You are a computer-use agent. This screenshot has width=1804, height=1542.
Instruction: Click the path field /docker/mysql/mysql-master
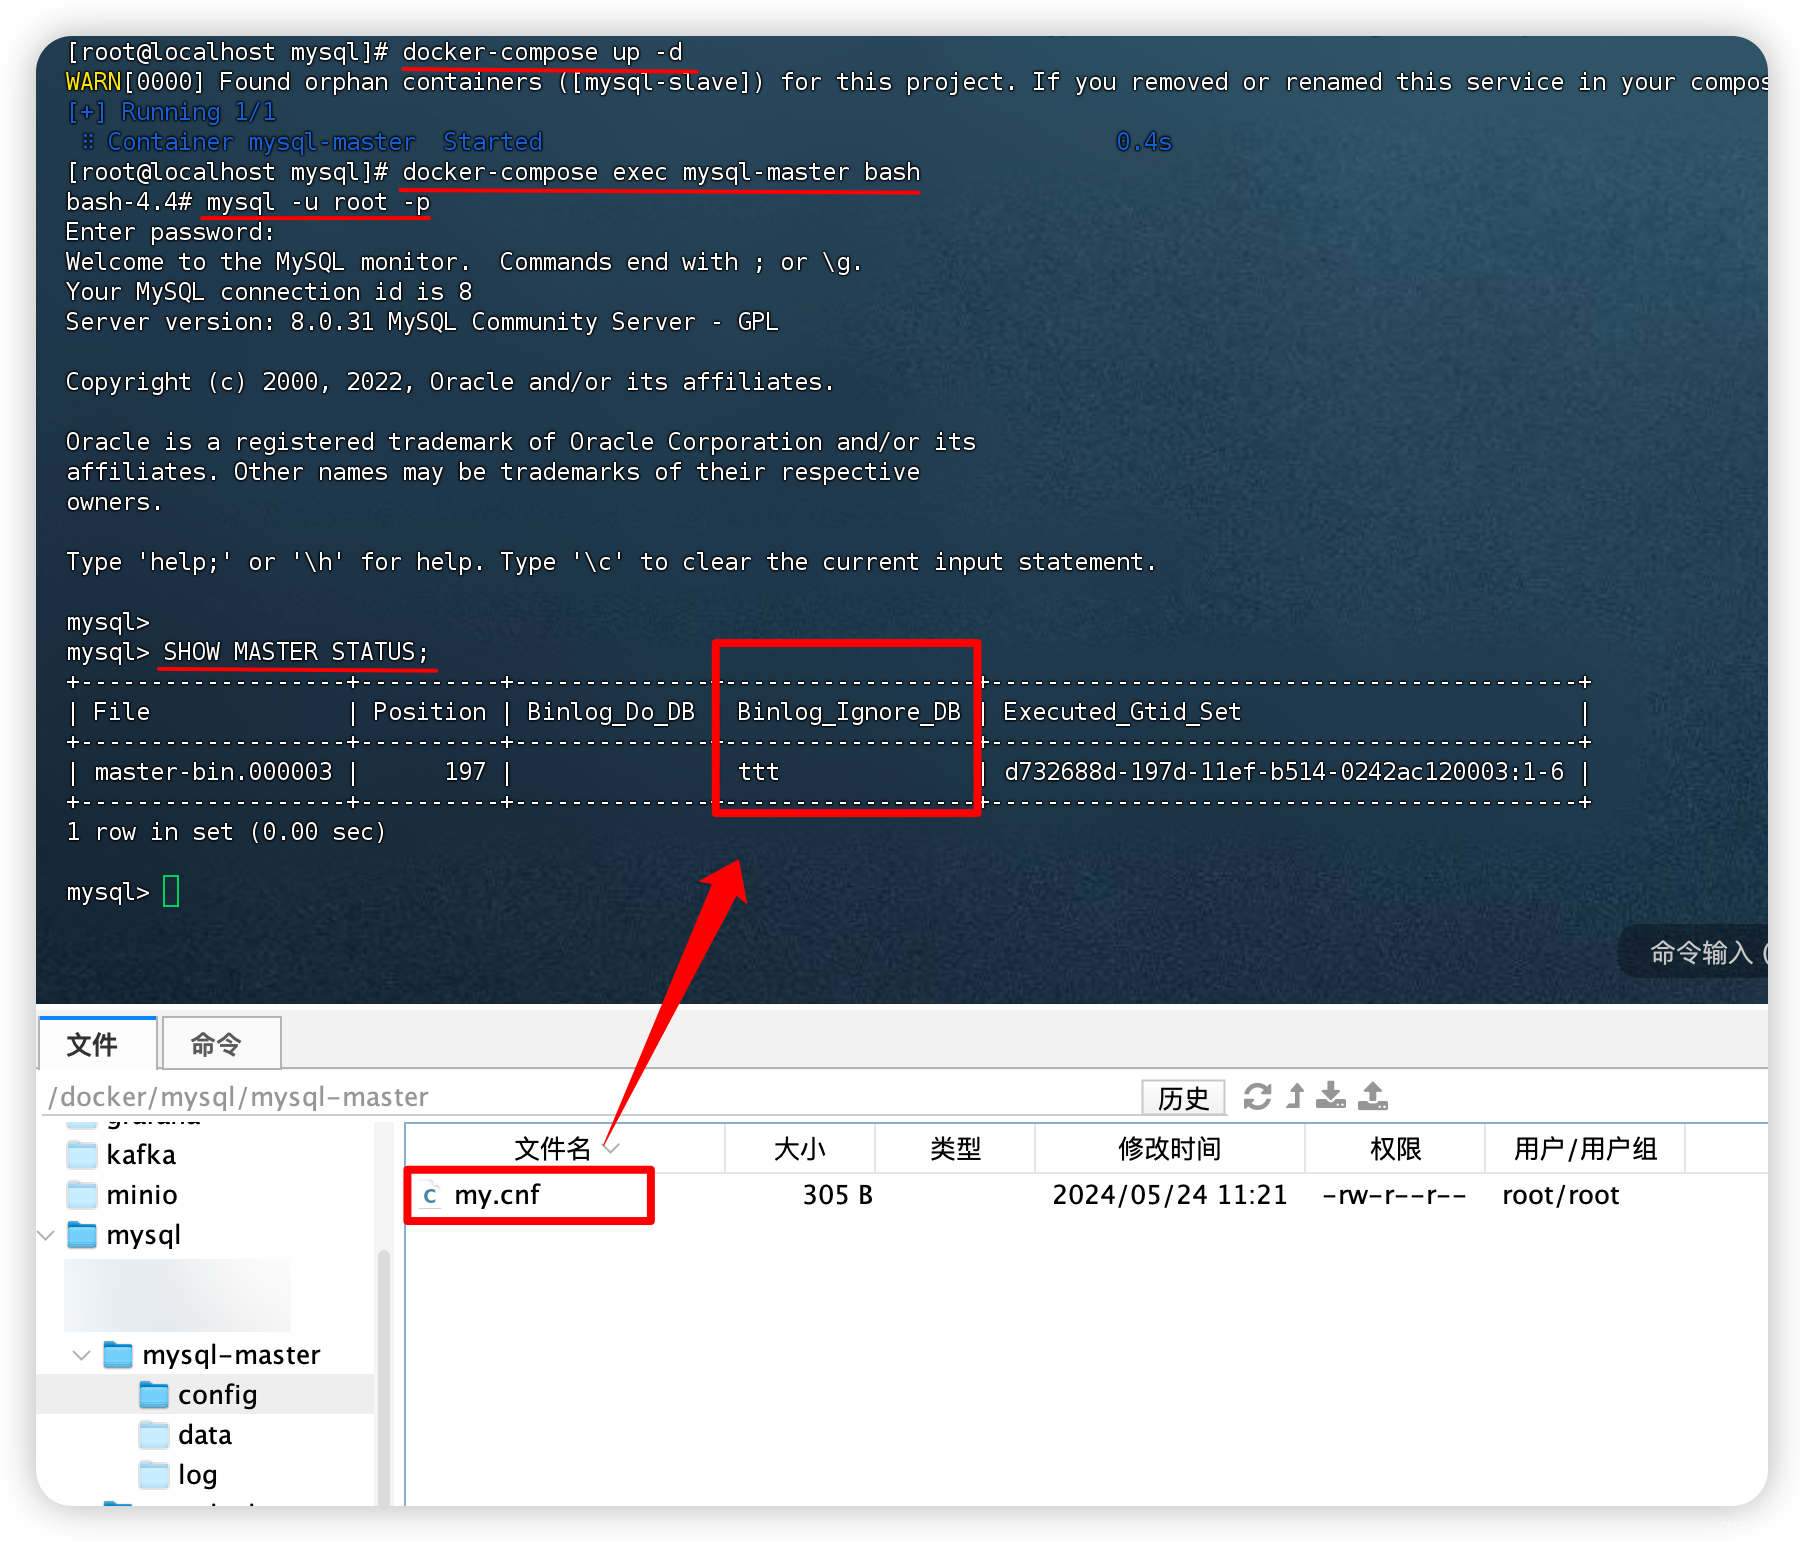590,1097
